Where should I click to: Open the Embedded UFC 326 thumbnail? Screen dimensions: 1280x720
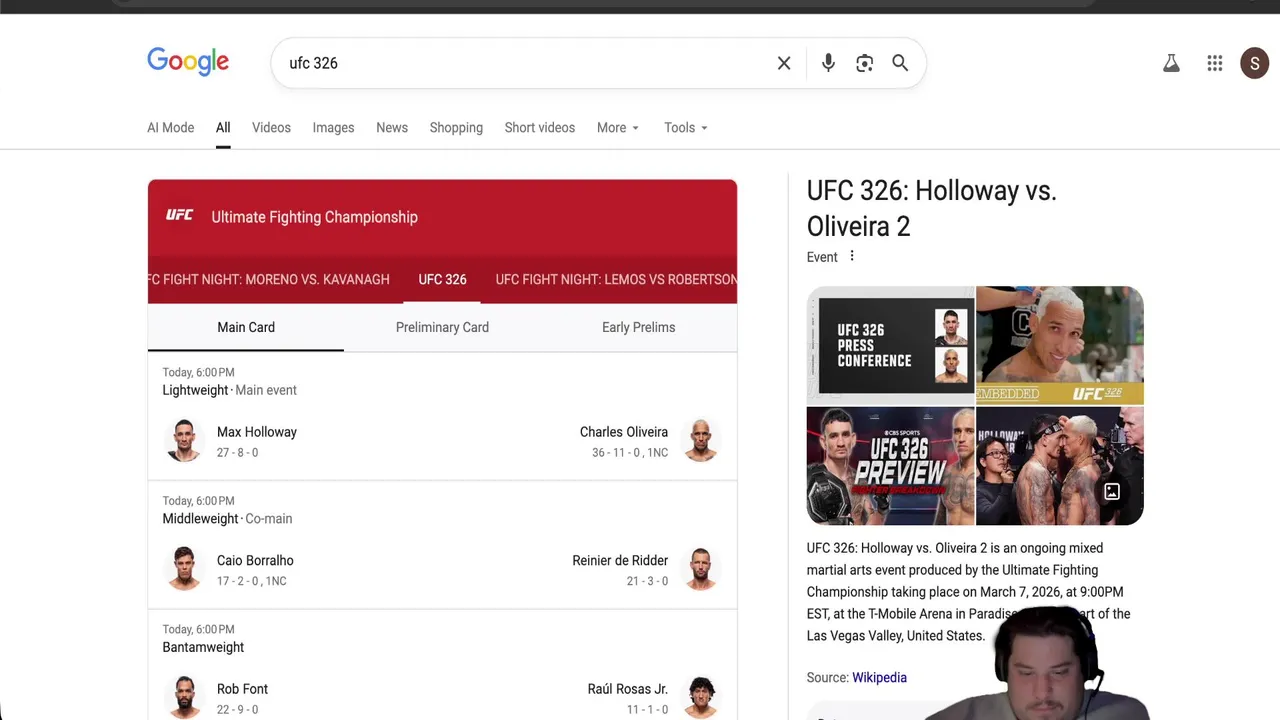pyautogui.click(x=1060, y=345)
